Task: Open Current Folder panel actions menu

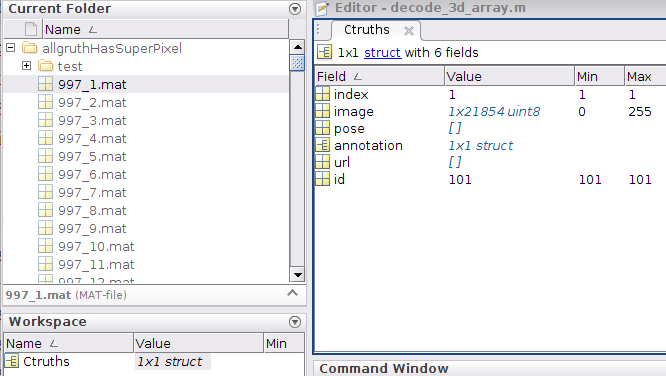Action: [x=295, y=9]
